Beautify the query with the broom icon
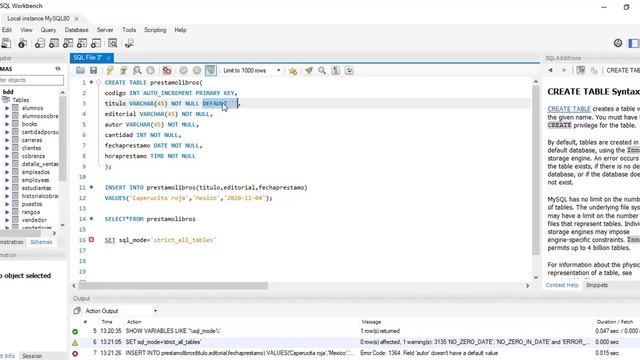Viewport: 640px width, 360px height. (x=309, y=71)
